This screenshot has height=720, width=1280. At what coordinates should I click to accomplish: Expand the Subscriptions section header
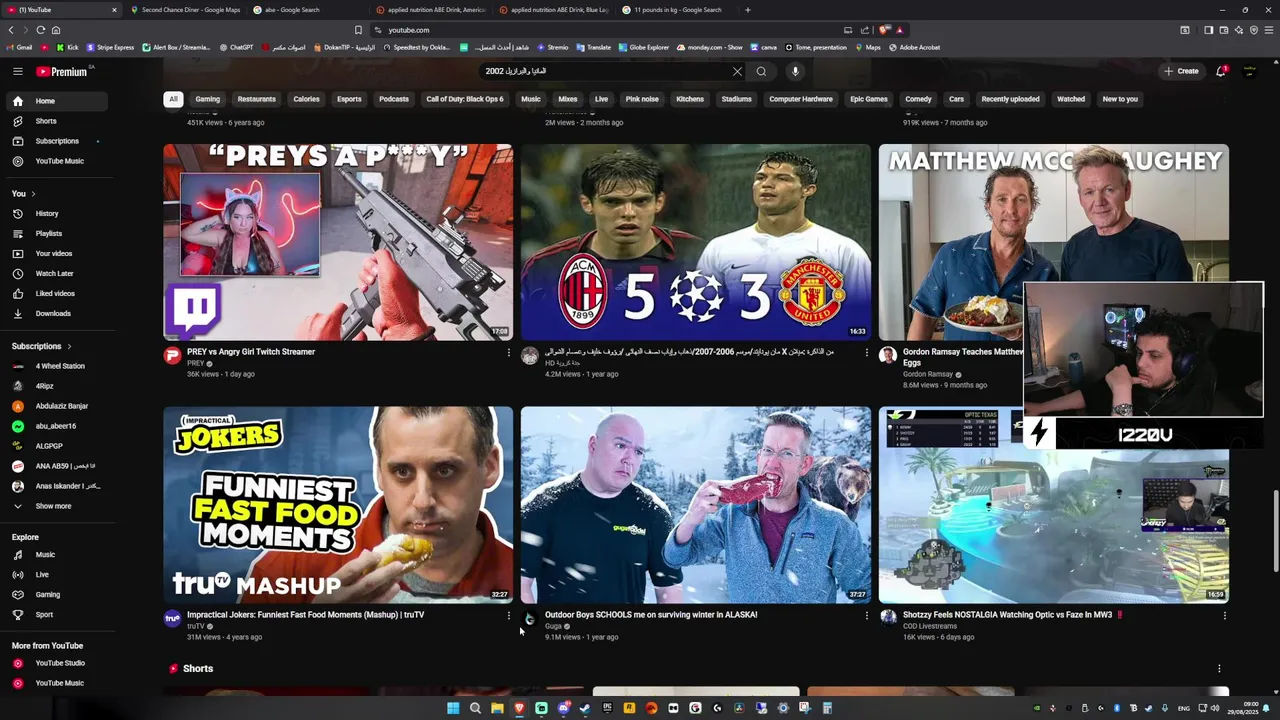pyautogui.click(x=41, y=346)
